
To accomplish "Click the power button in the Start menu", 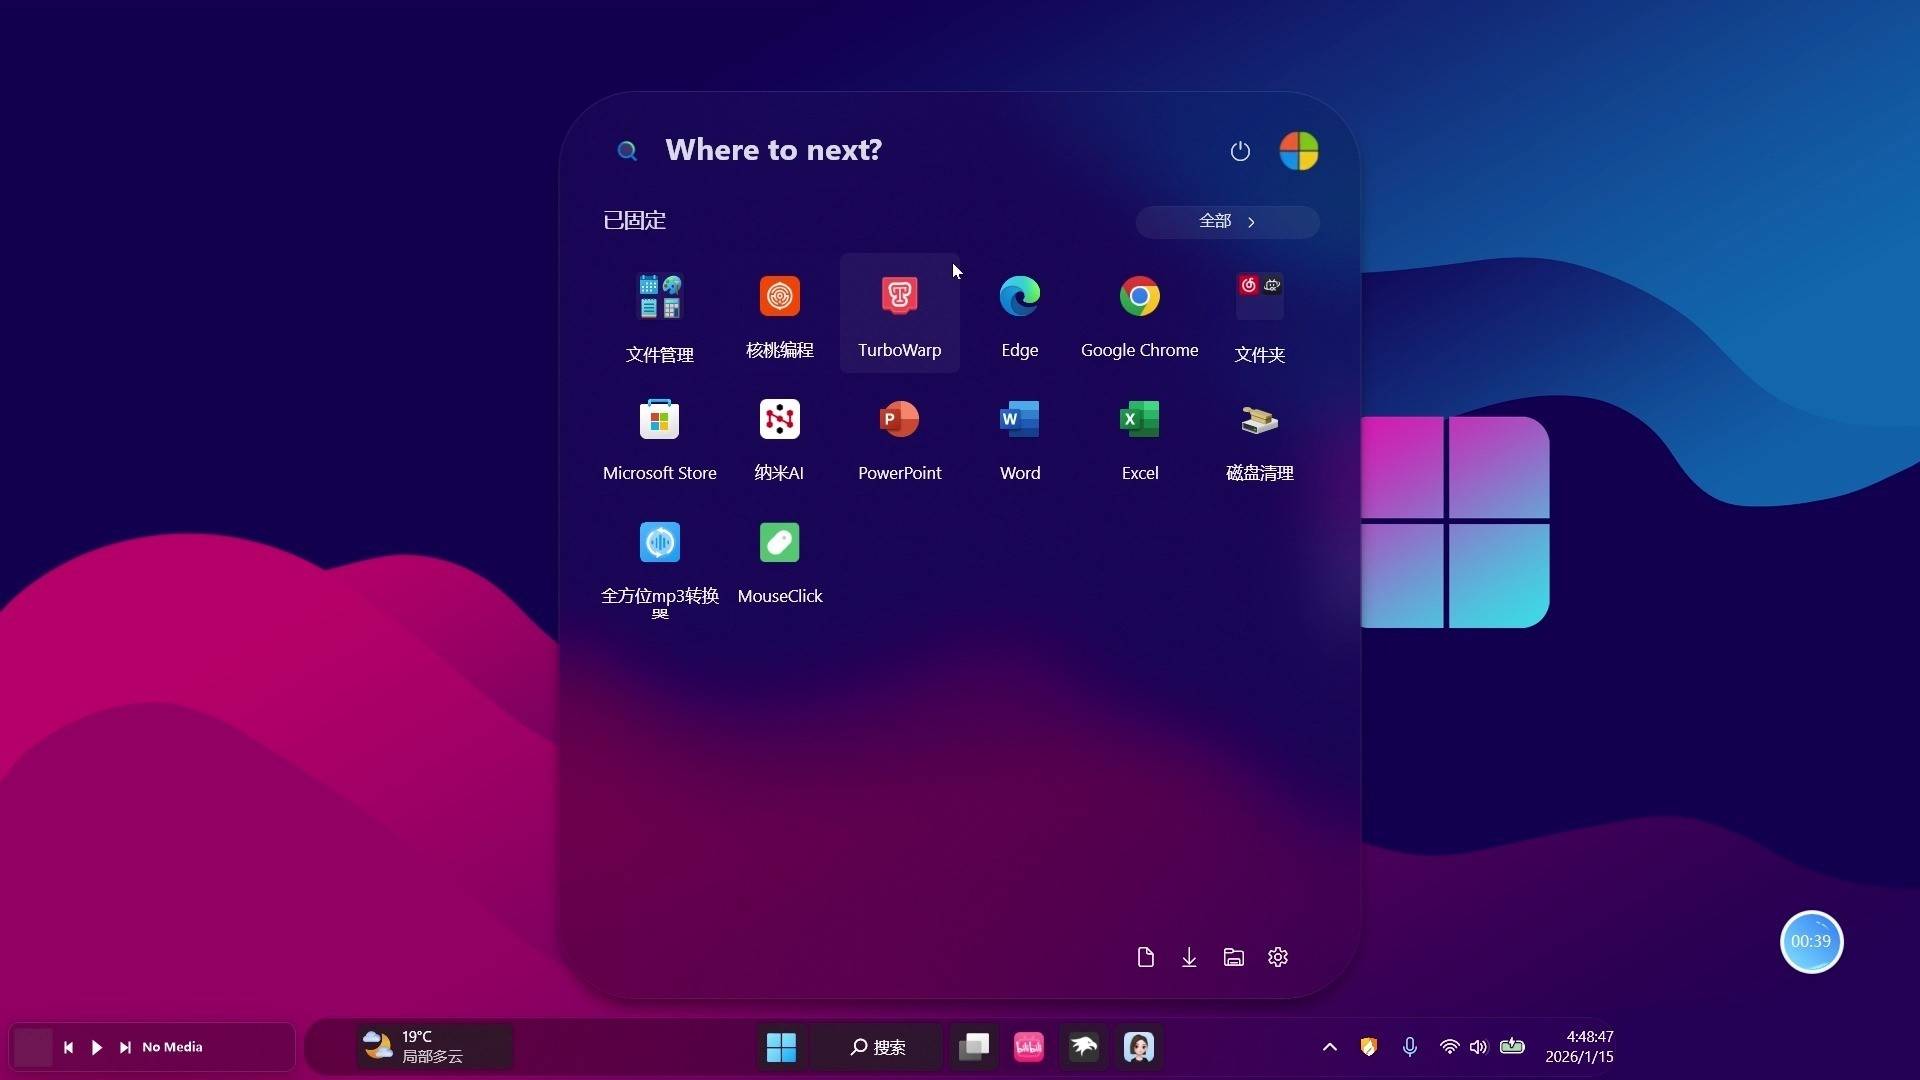I will [1240, 151].
